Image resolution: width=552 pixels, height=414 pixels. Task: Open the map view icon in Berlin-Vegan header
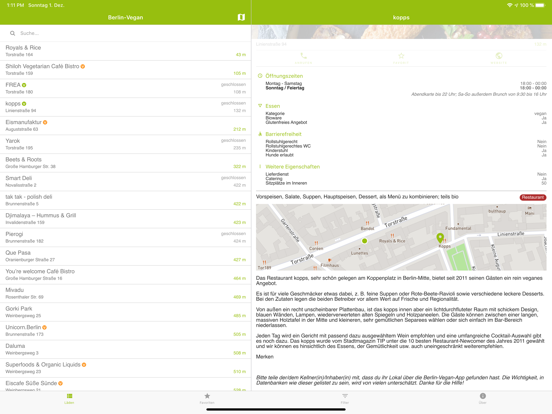coord(241,17)
